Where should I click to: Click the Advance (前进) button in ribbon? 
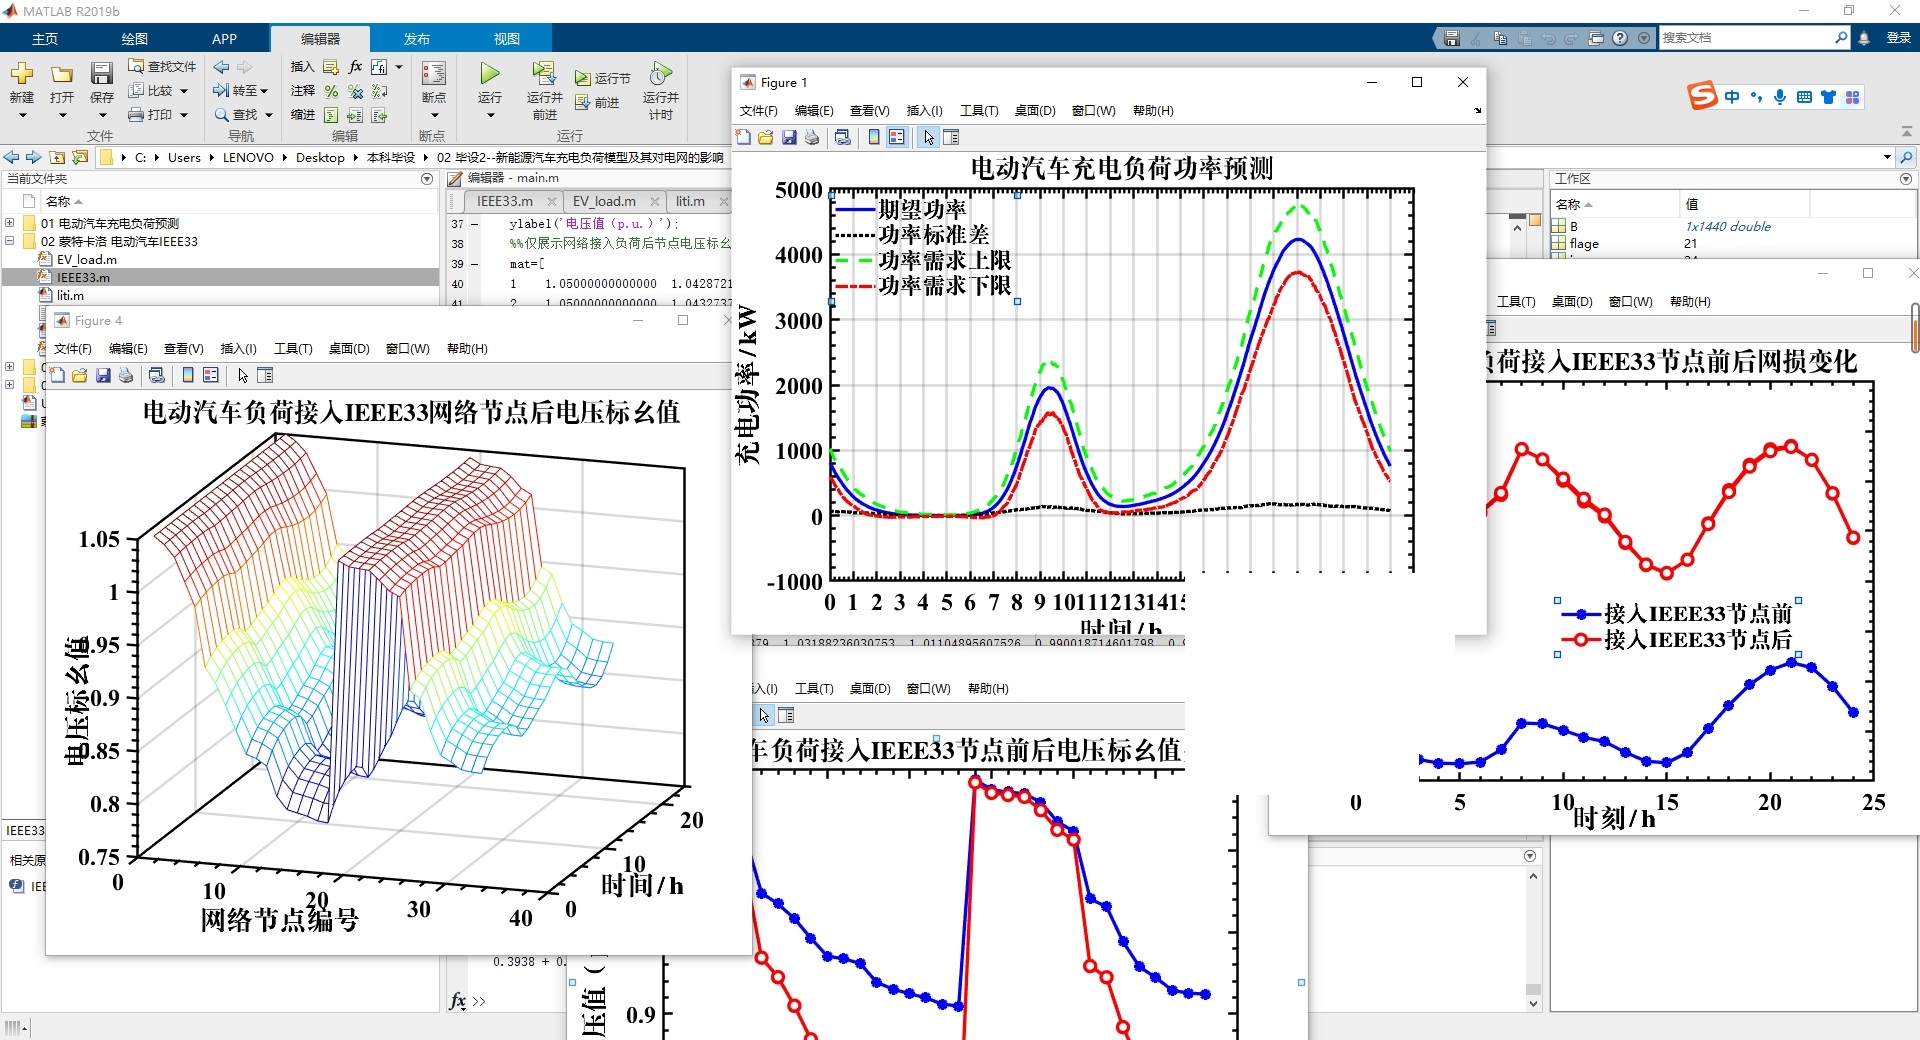tap(598, 102)
